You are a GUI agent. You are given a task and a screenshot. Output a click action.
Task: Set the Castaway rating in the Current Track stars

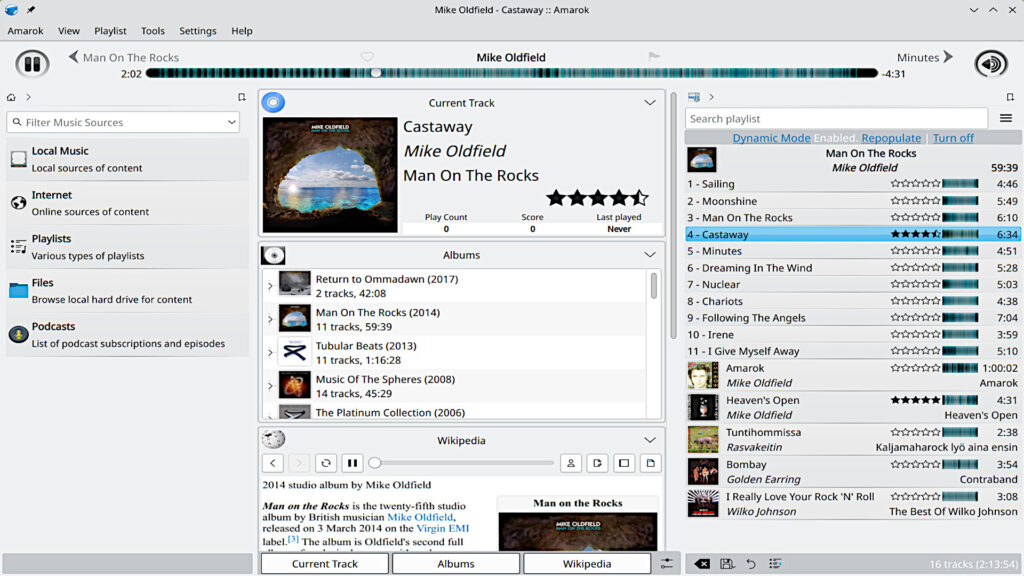point(597,197)
